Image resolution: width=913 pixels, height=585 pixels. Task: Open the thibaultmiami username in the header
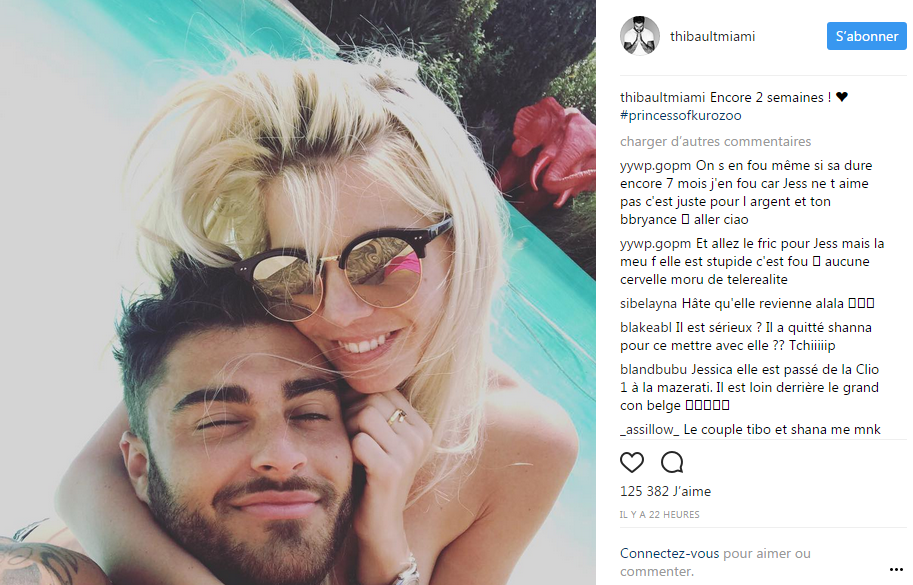712,36
